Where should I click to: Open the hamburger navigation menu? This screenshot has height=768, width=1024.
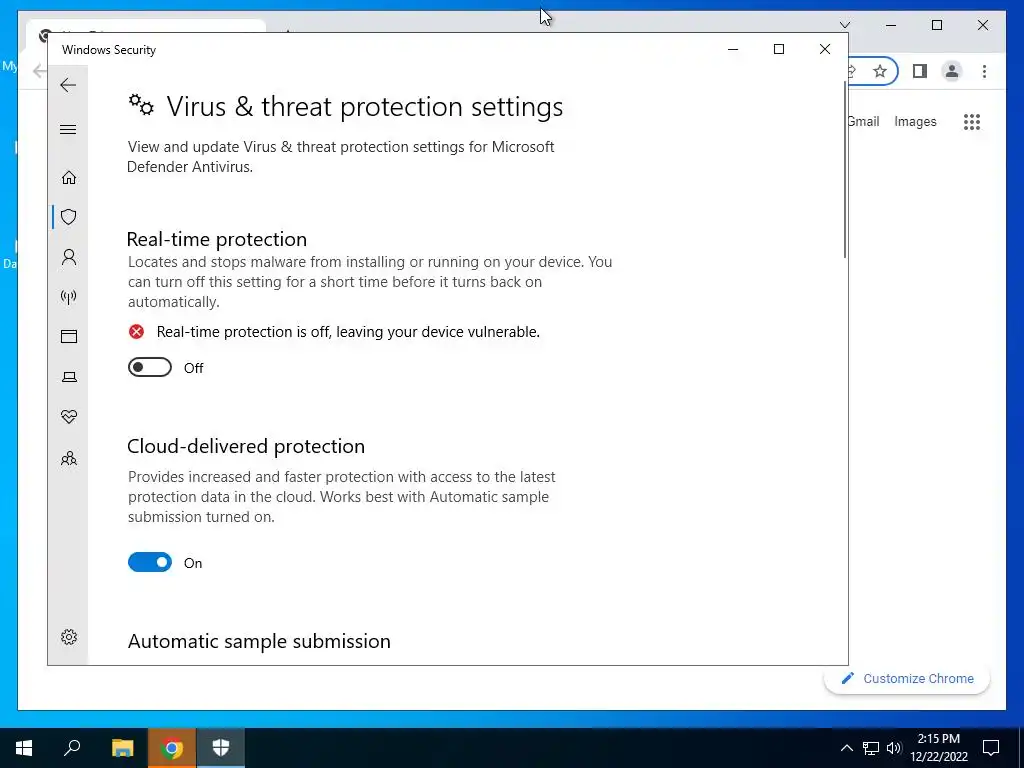pyautogui.click(x=68, y=129)
